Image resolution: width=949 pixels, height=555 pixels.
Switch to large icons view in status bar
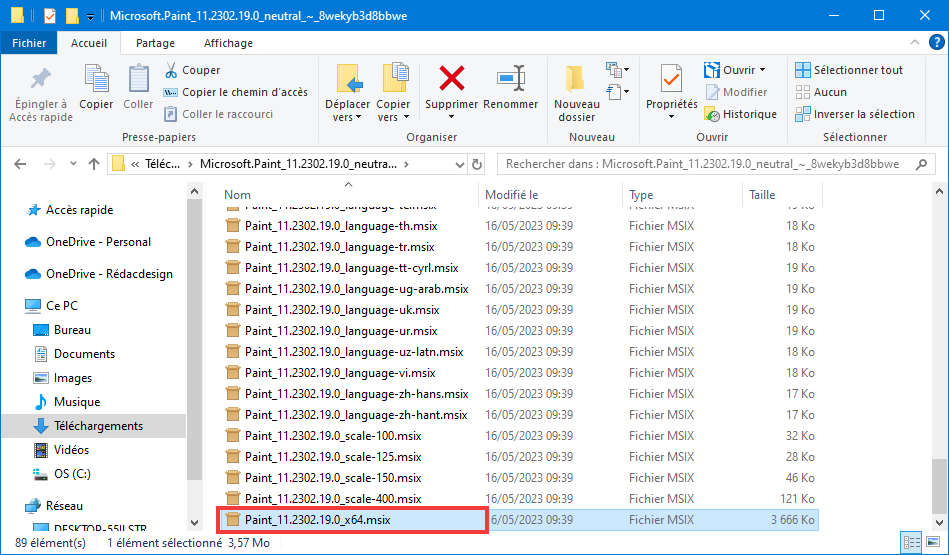[932, 542]
